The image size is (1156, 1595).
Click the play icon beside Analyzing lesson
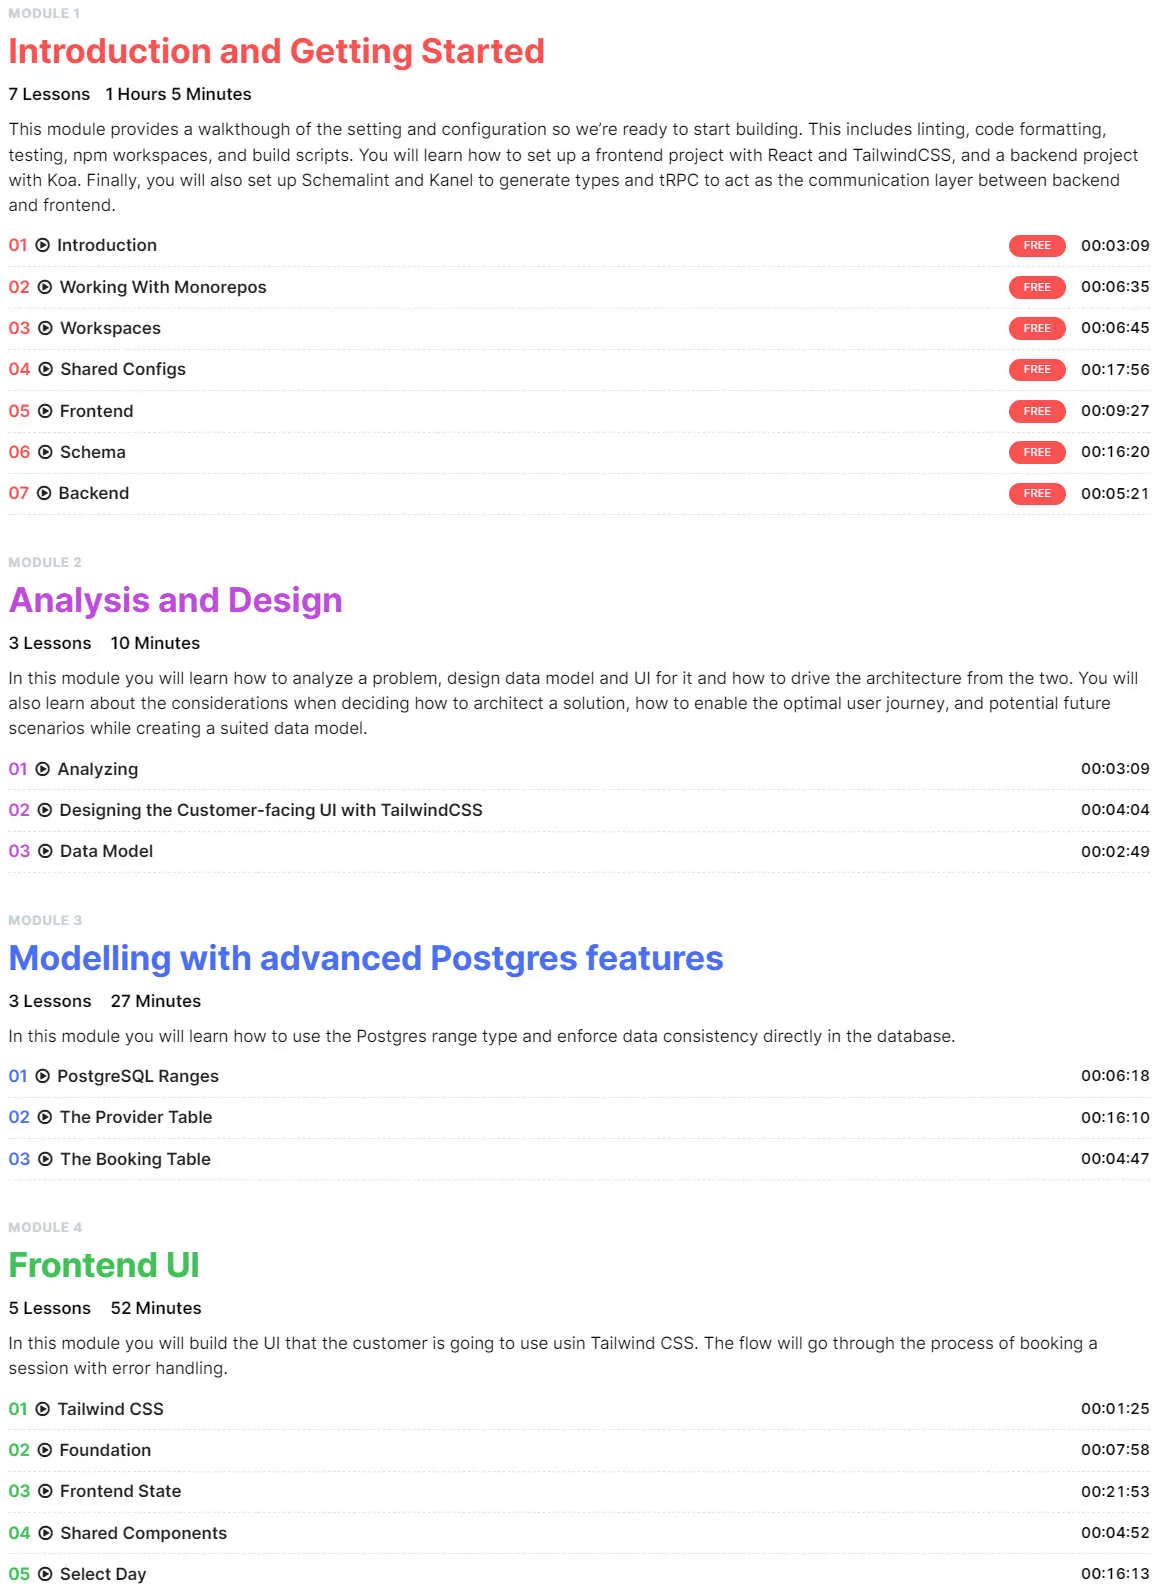pyautogui.click(x=43, y=769)
